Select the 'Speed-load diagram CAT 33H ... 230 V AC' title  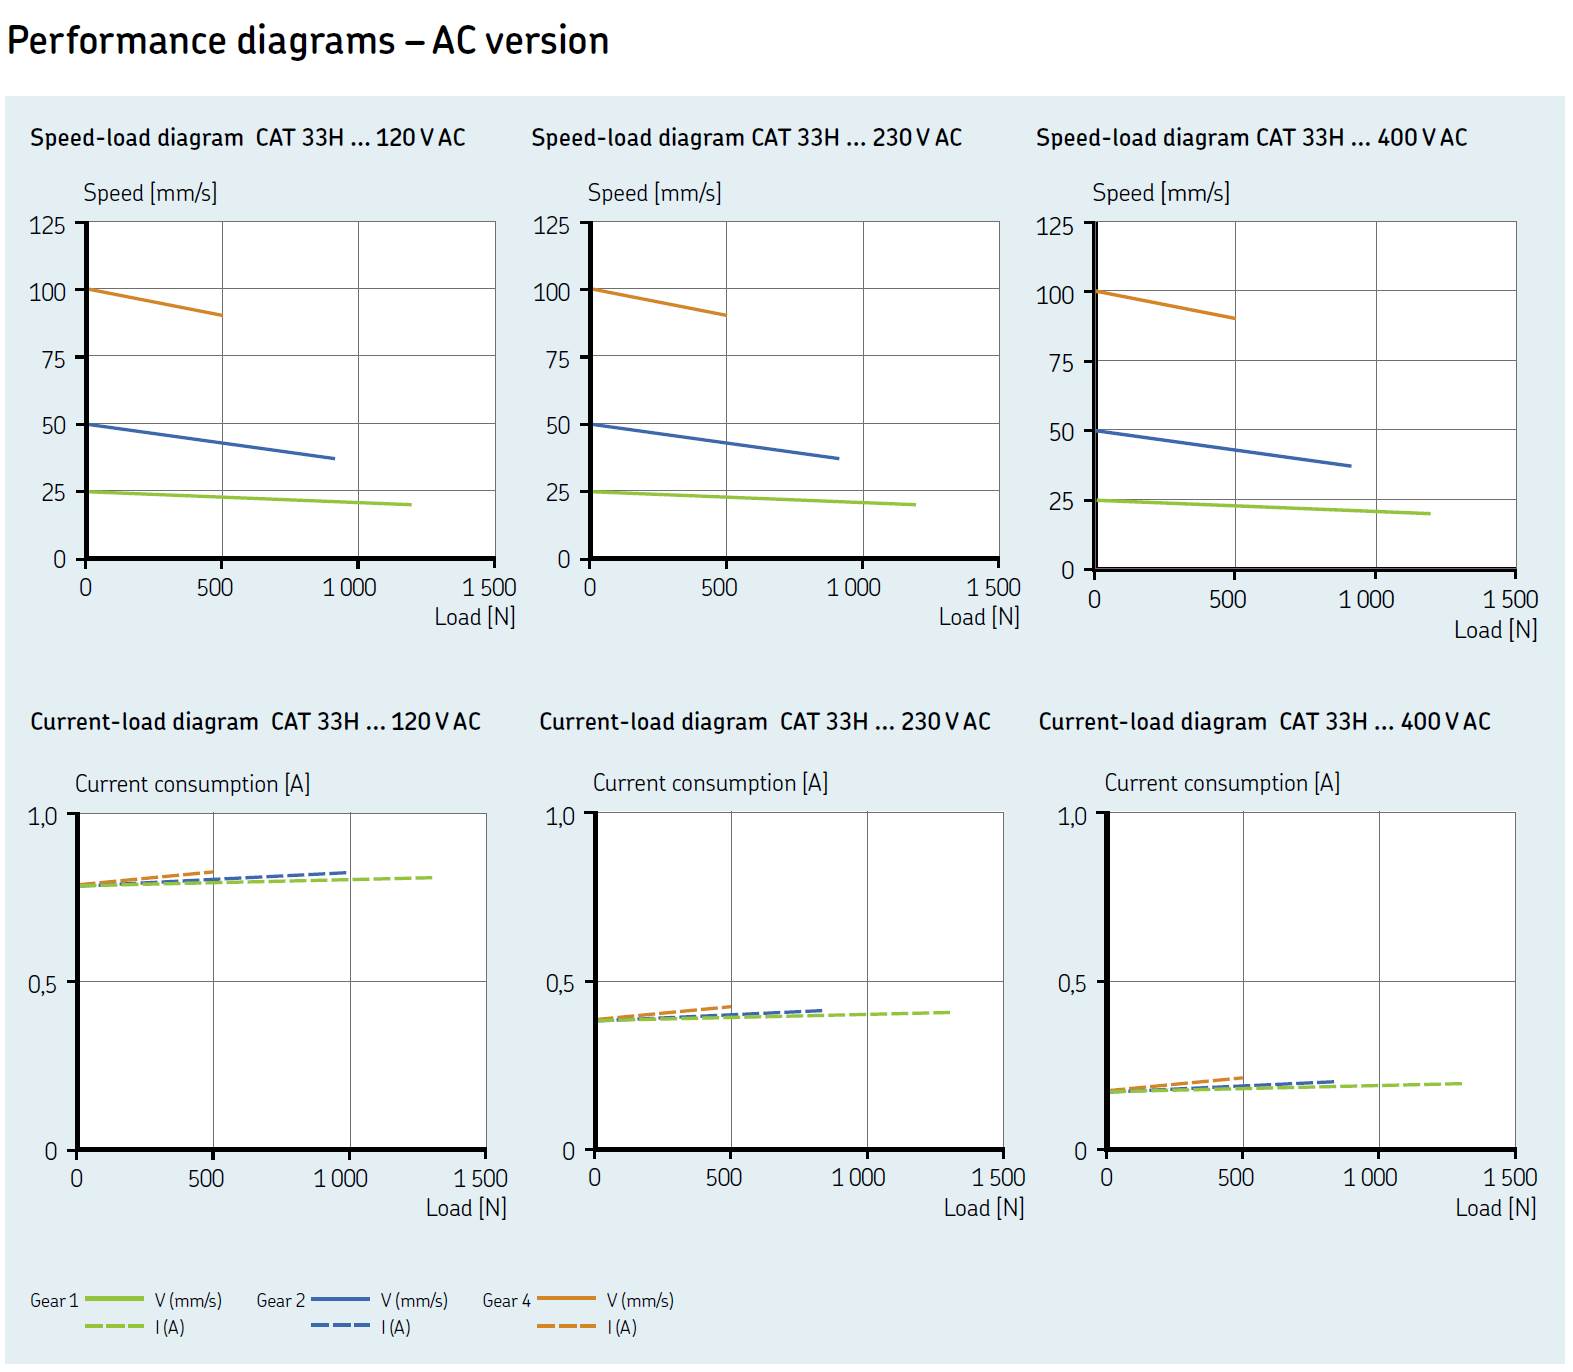tap(746, 138)
